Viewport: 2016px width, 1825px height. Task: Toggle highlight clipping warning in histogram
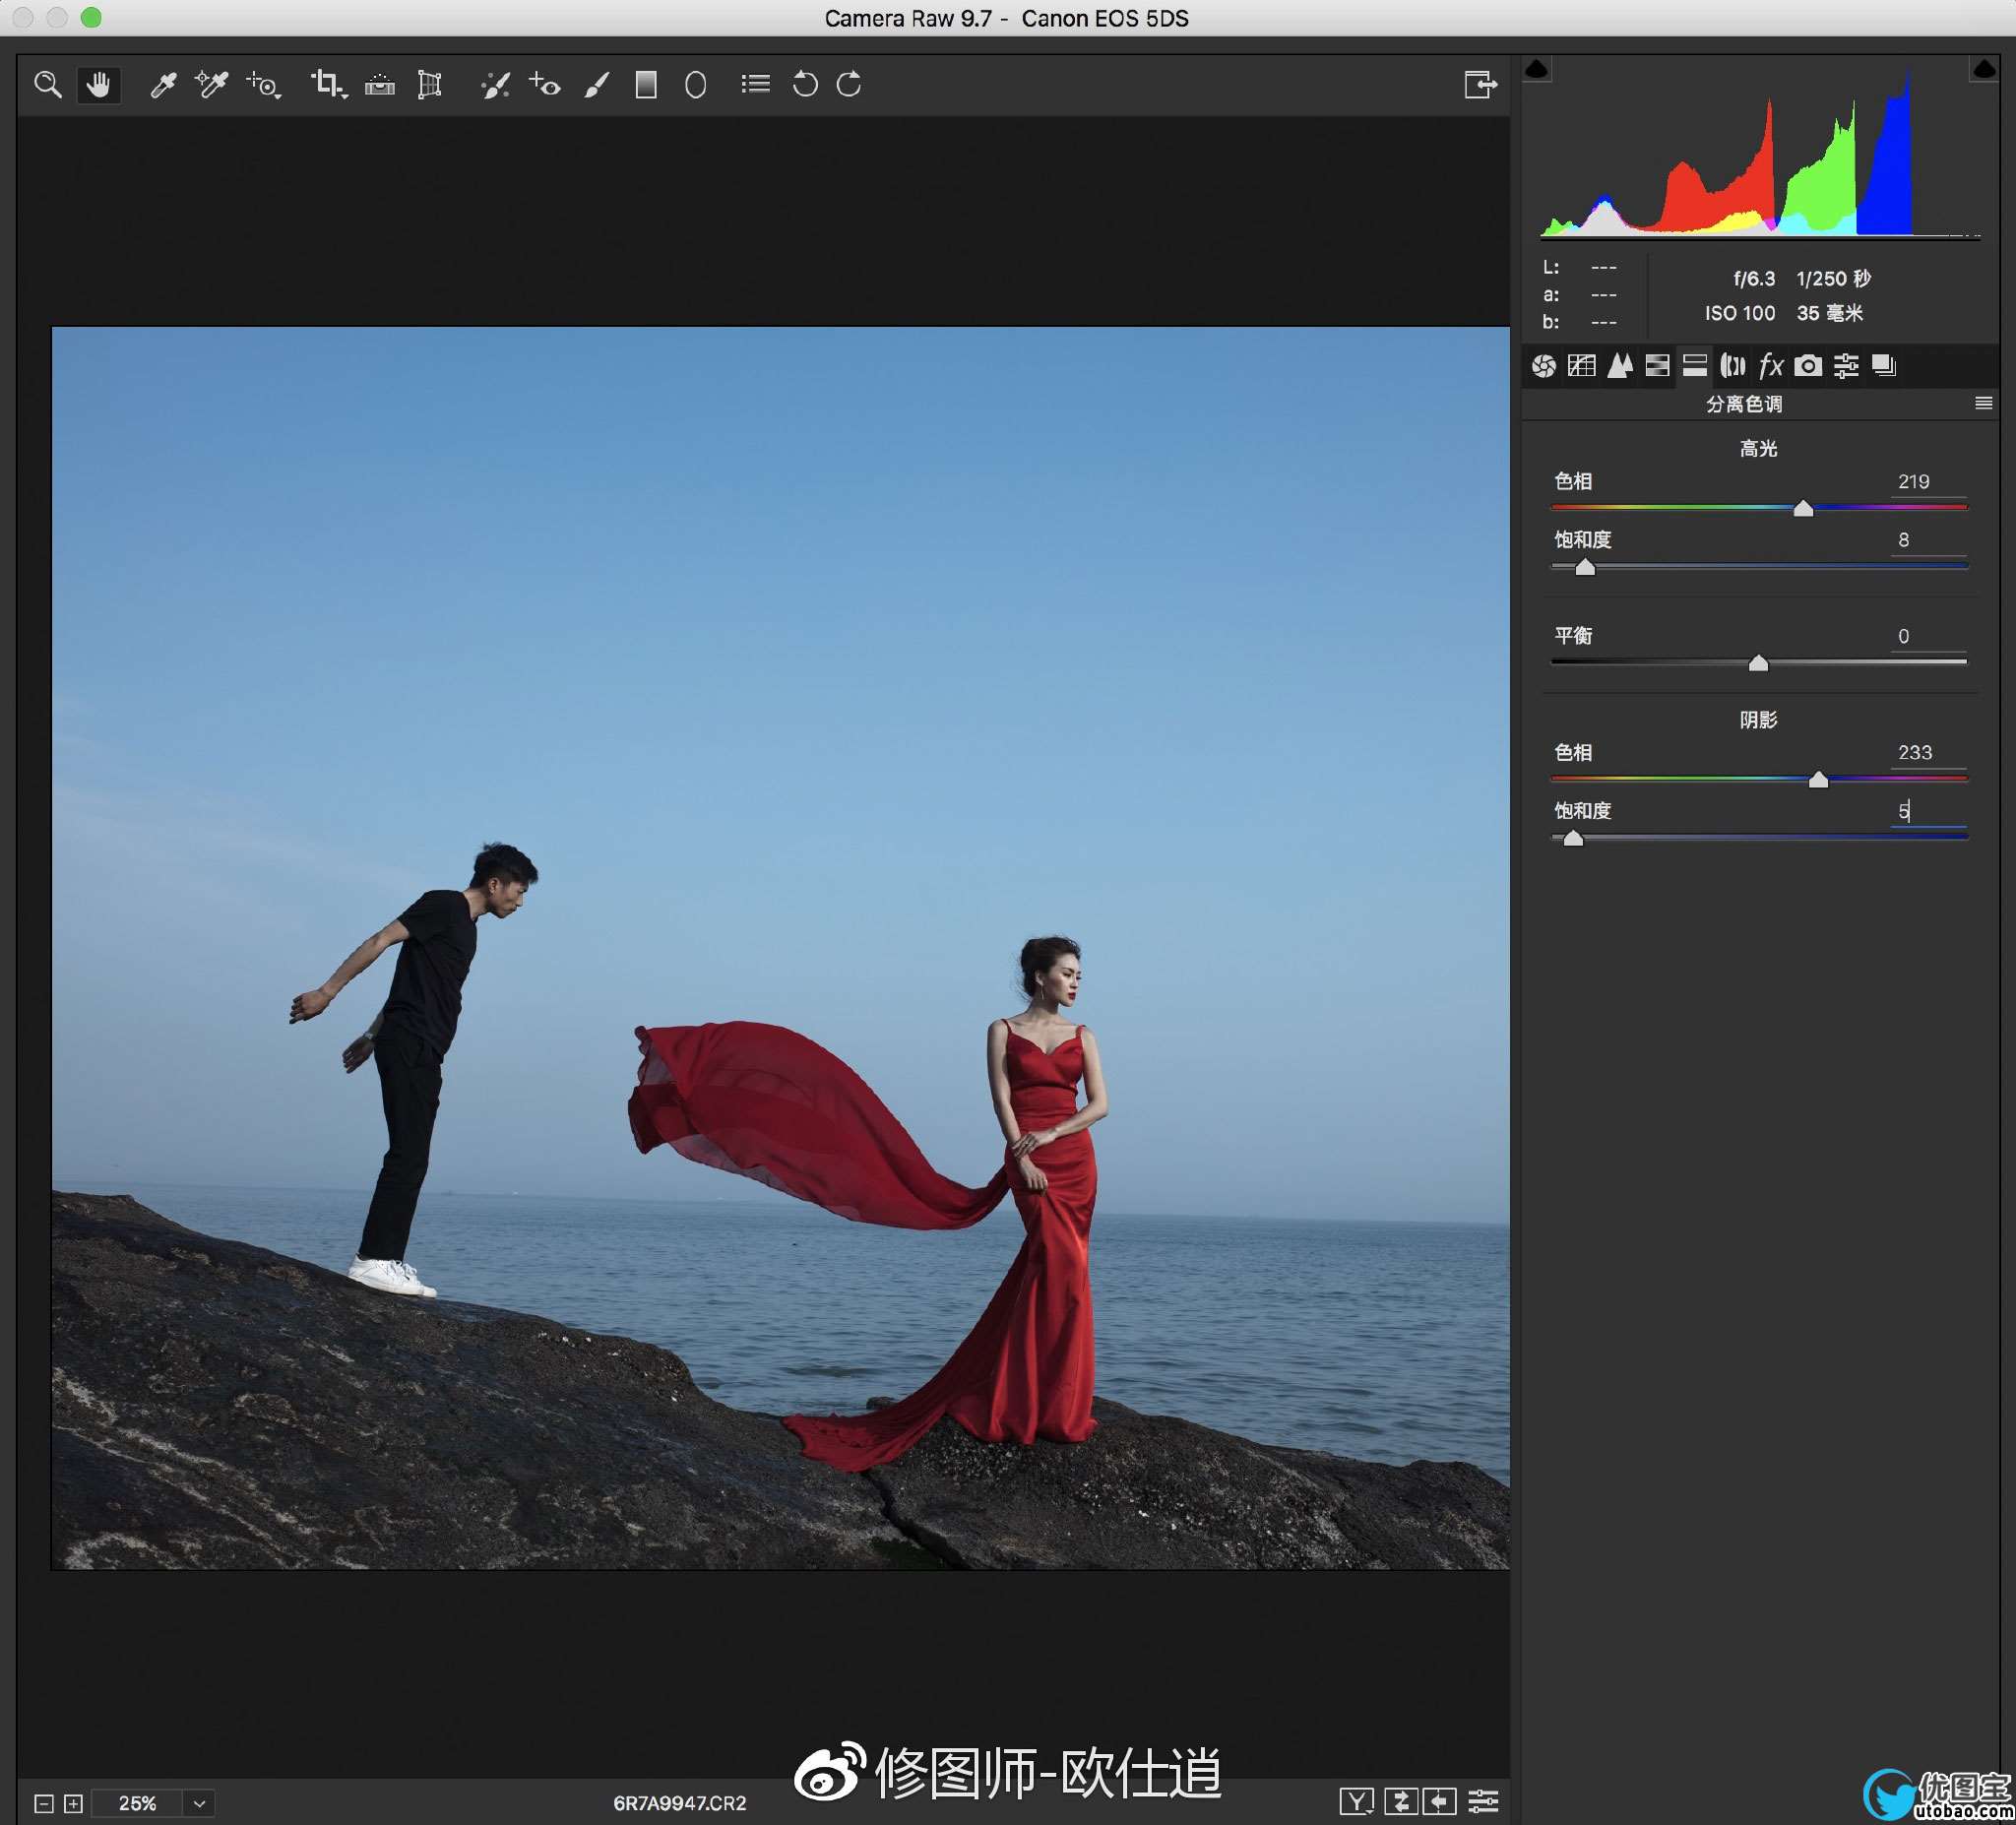pyautogui.click(x=1984, y=69)
